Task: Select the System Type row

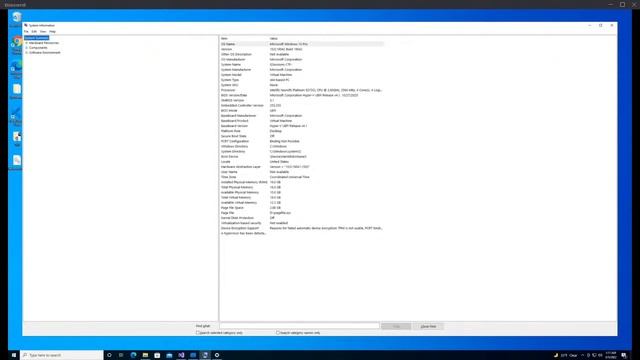Action: pyautogui.click(x=302, y=80)
